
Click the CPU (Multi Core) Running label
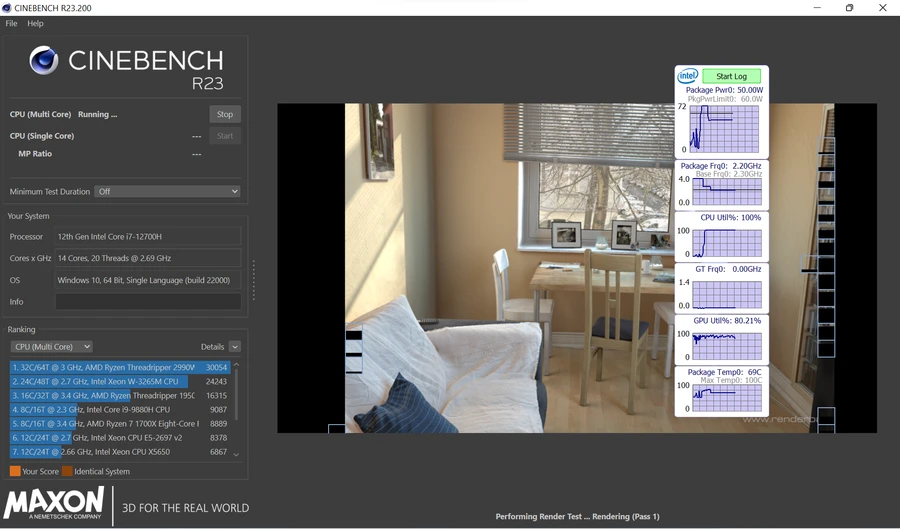63,114
